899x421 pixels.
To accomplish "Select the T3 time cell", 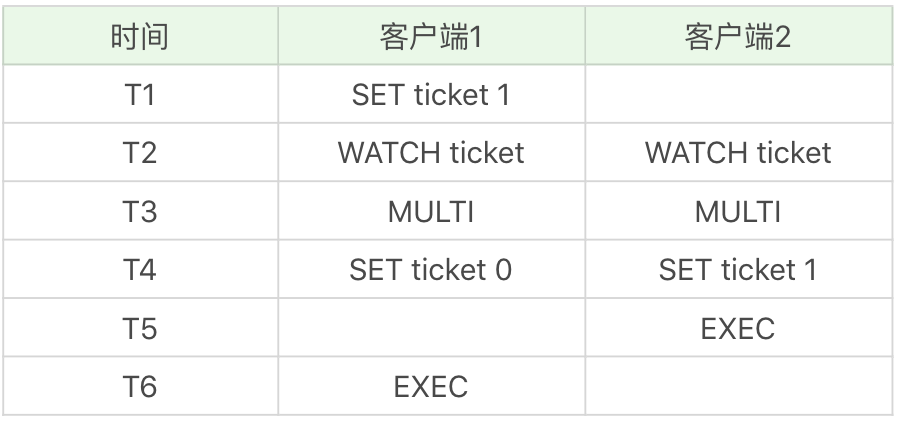I will [x=140, y=211].
